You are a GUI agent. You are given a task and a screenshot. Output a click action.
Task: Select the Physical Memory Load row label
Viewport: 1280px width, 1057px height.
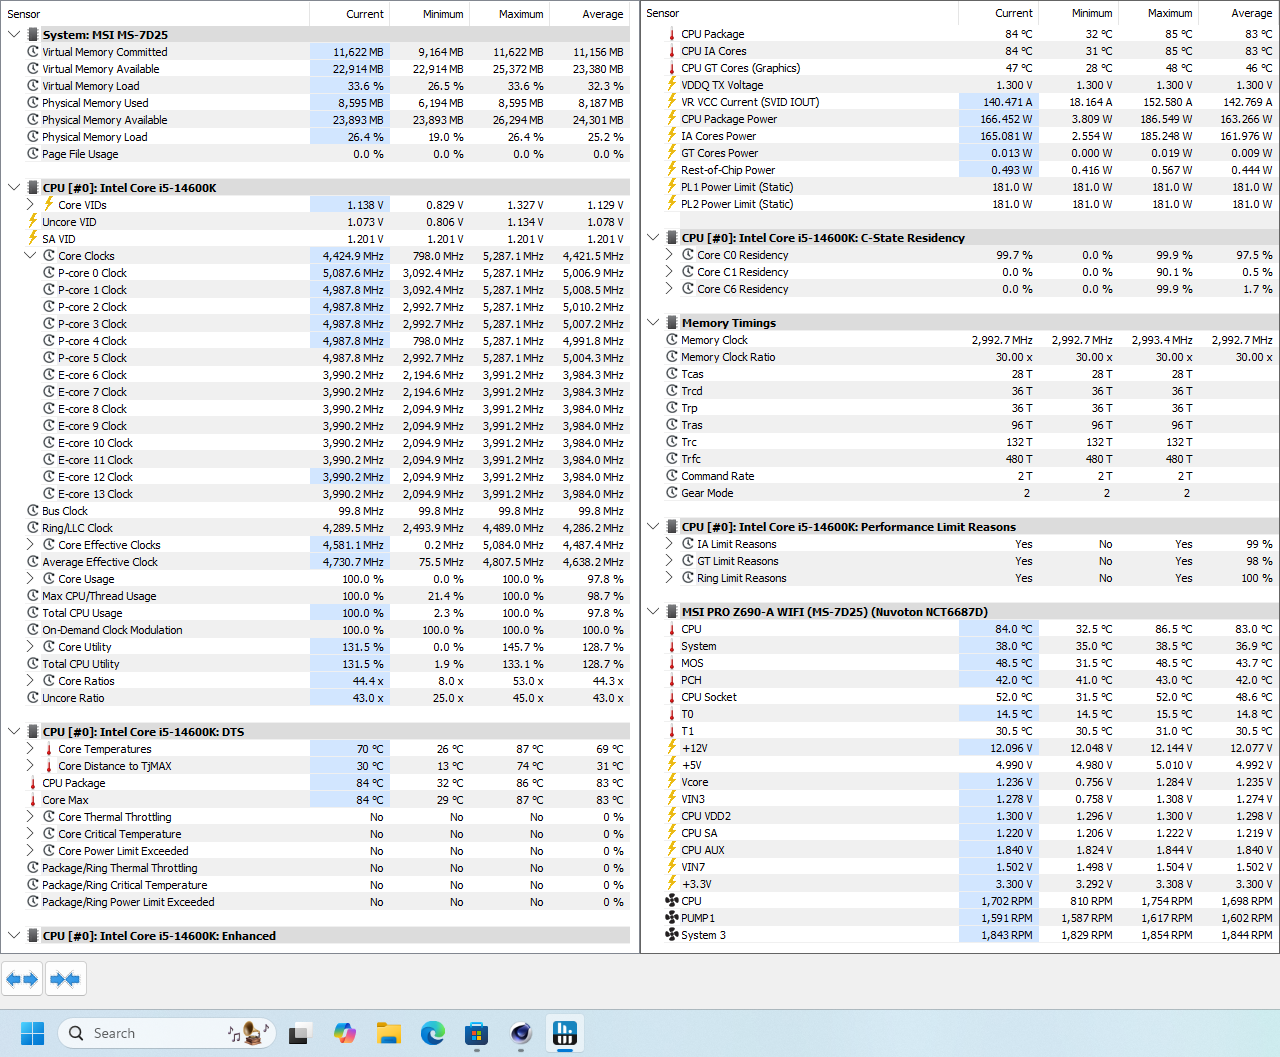coord(95,137)
